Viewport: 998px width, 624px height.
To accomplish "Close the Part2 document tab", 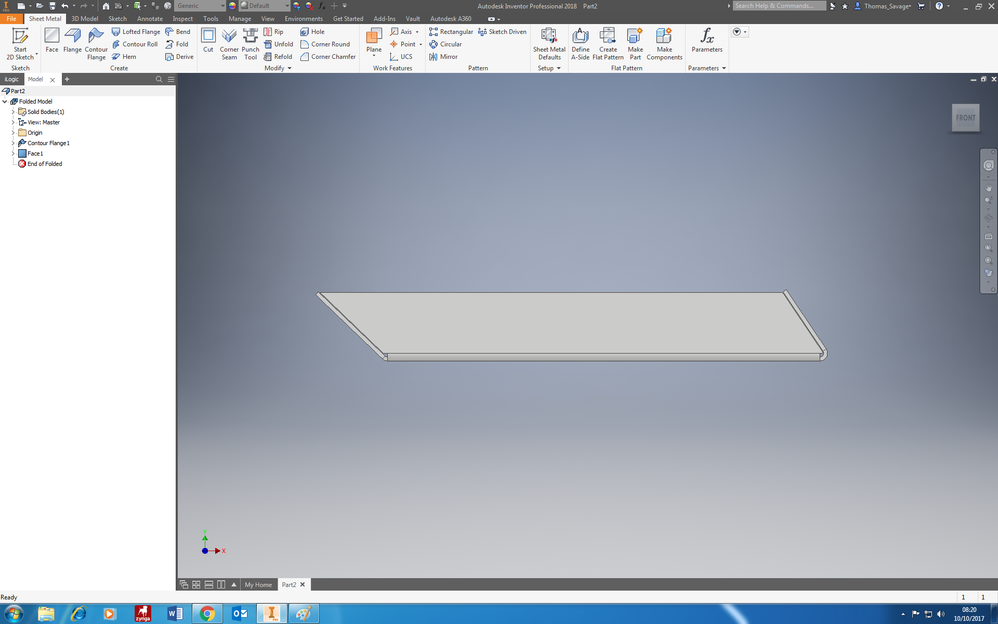I will point(303,585).
